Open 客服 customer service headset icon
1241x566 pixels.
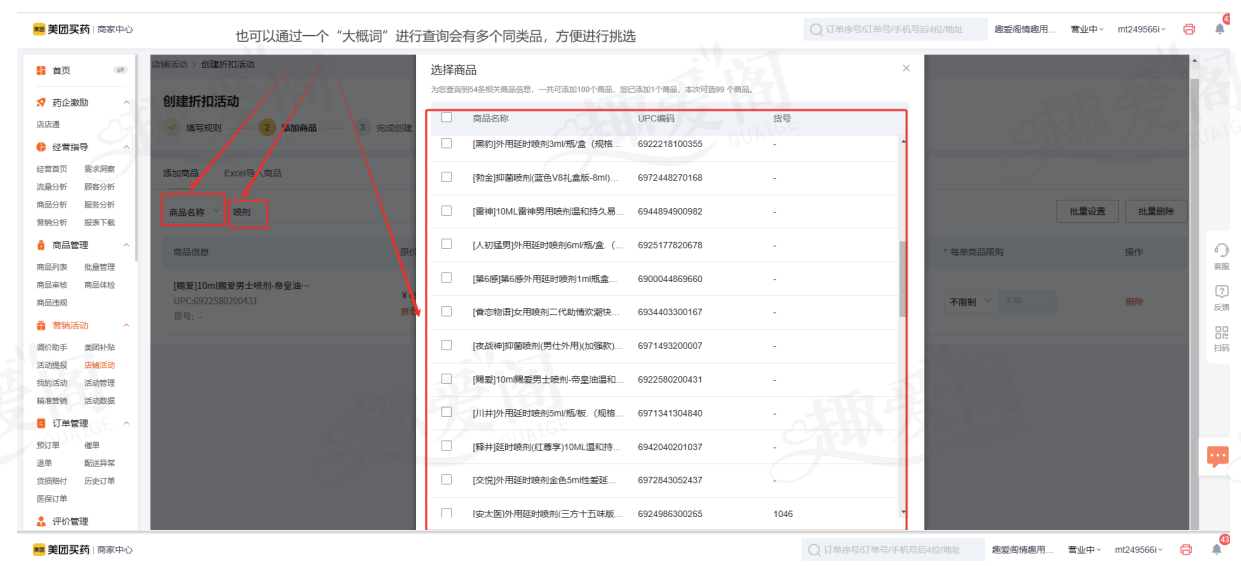[1221, 251]
